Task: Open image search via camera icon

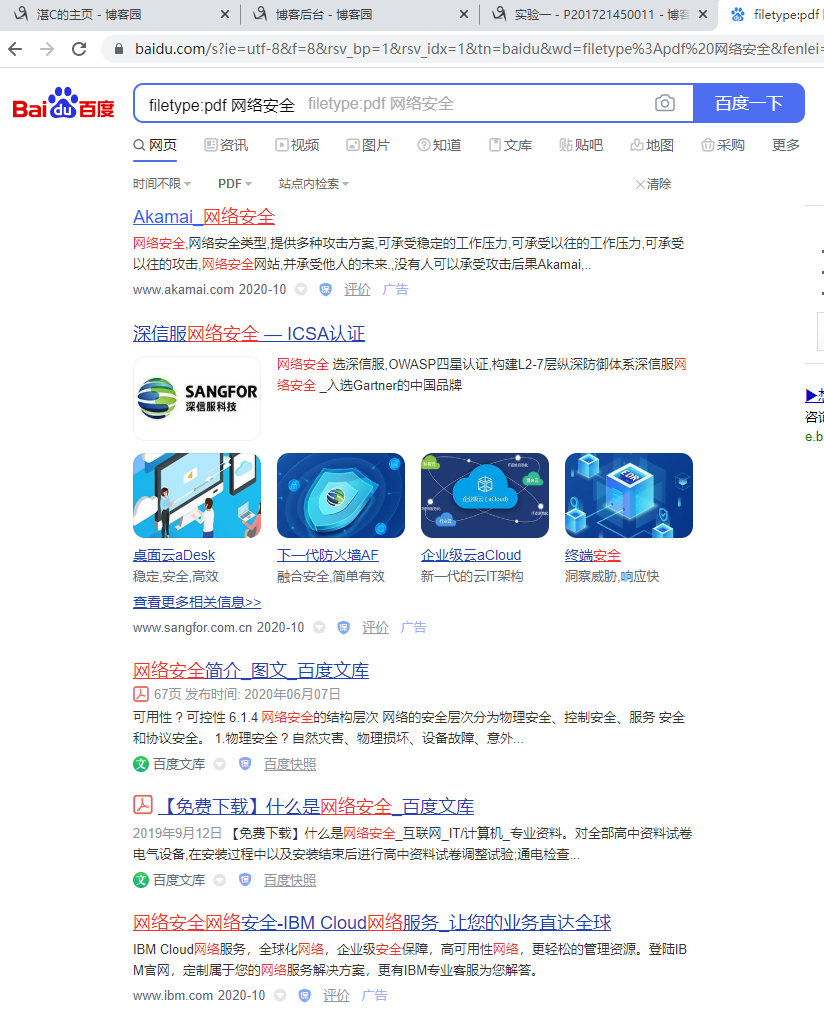Action: [x=664, y=103]
